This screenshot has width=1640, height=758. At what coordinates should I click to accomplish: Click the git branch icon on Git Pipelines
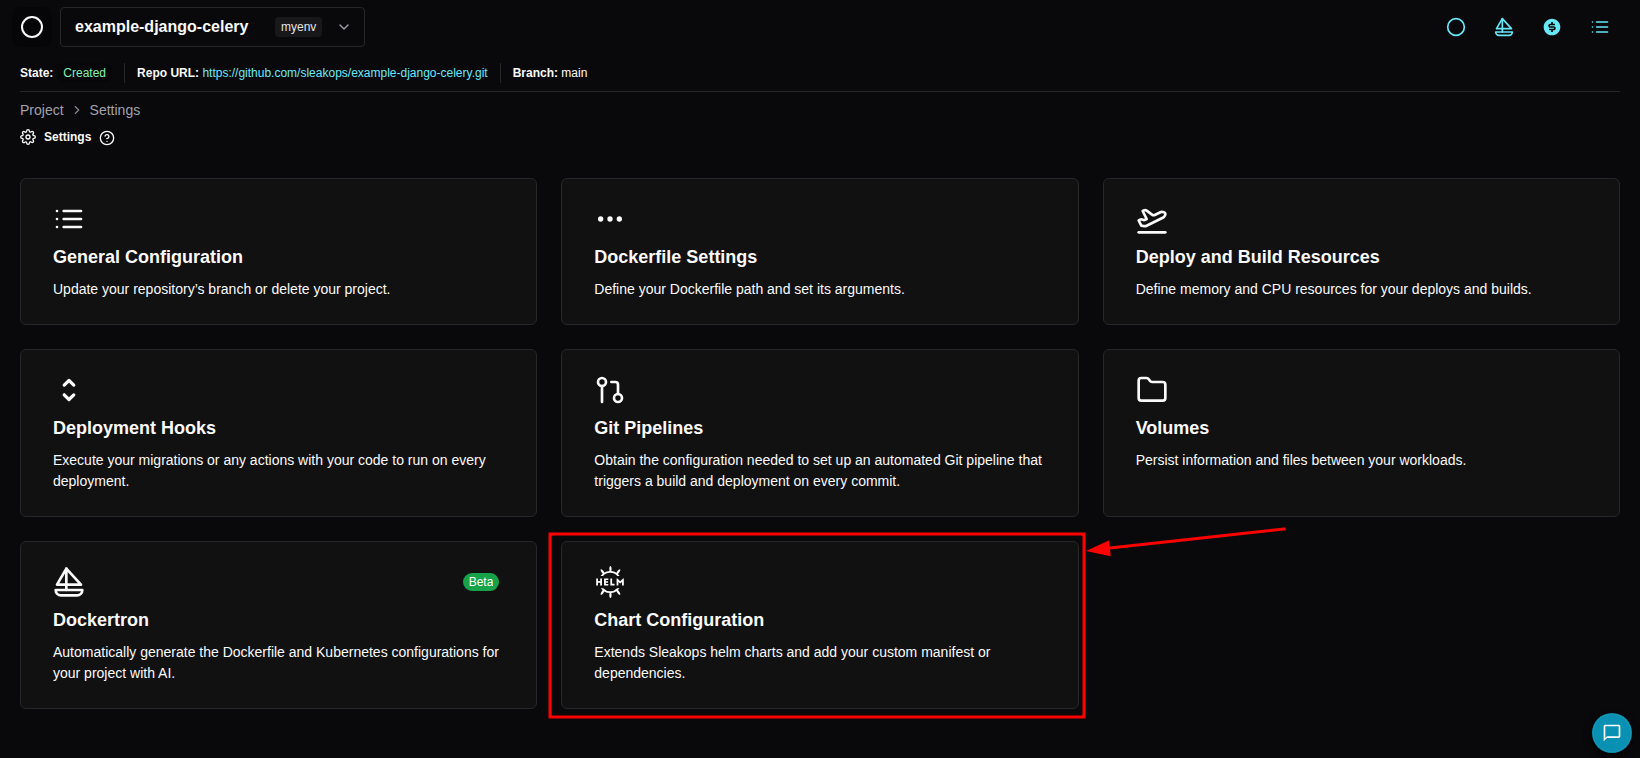click(610, 390)
